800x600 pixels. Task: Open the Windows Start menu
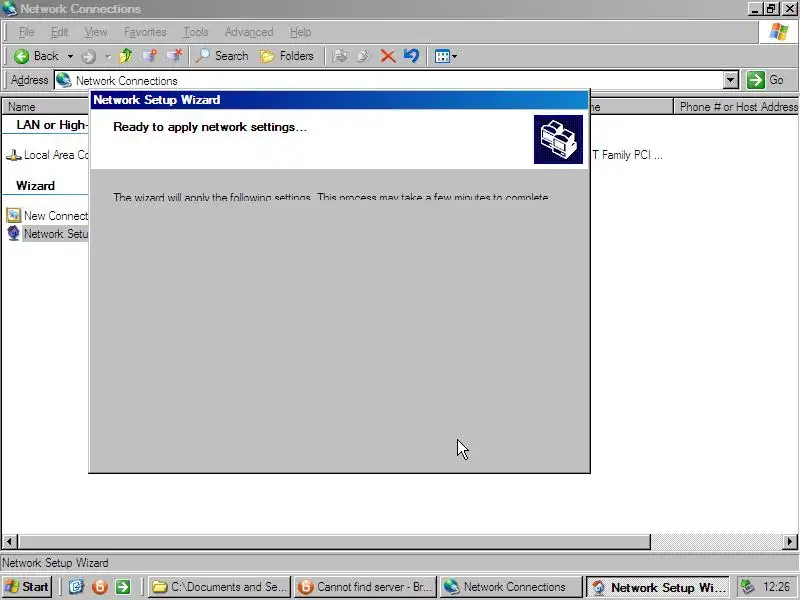pos(26,587)
